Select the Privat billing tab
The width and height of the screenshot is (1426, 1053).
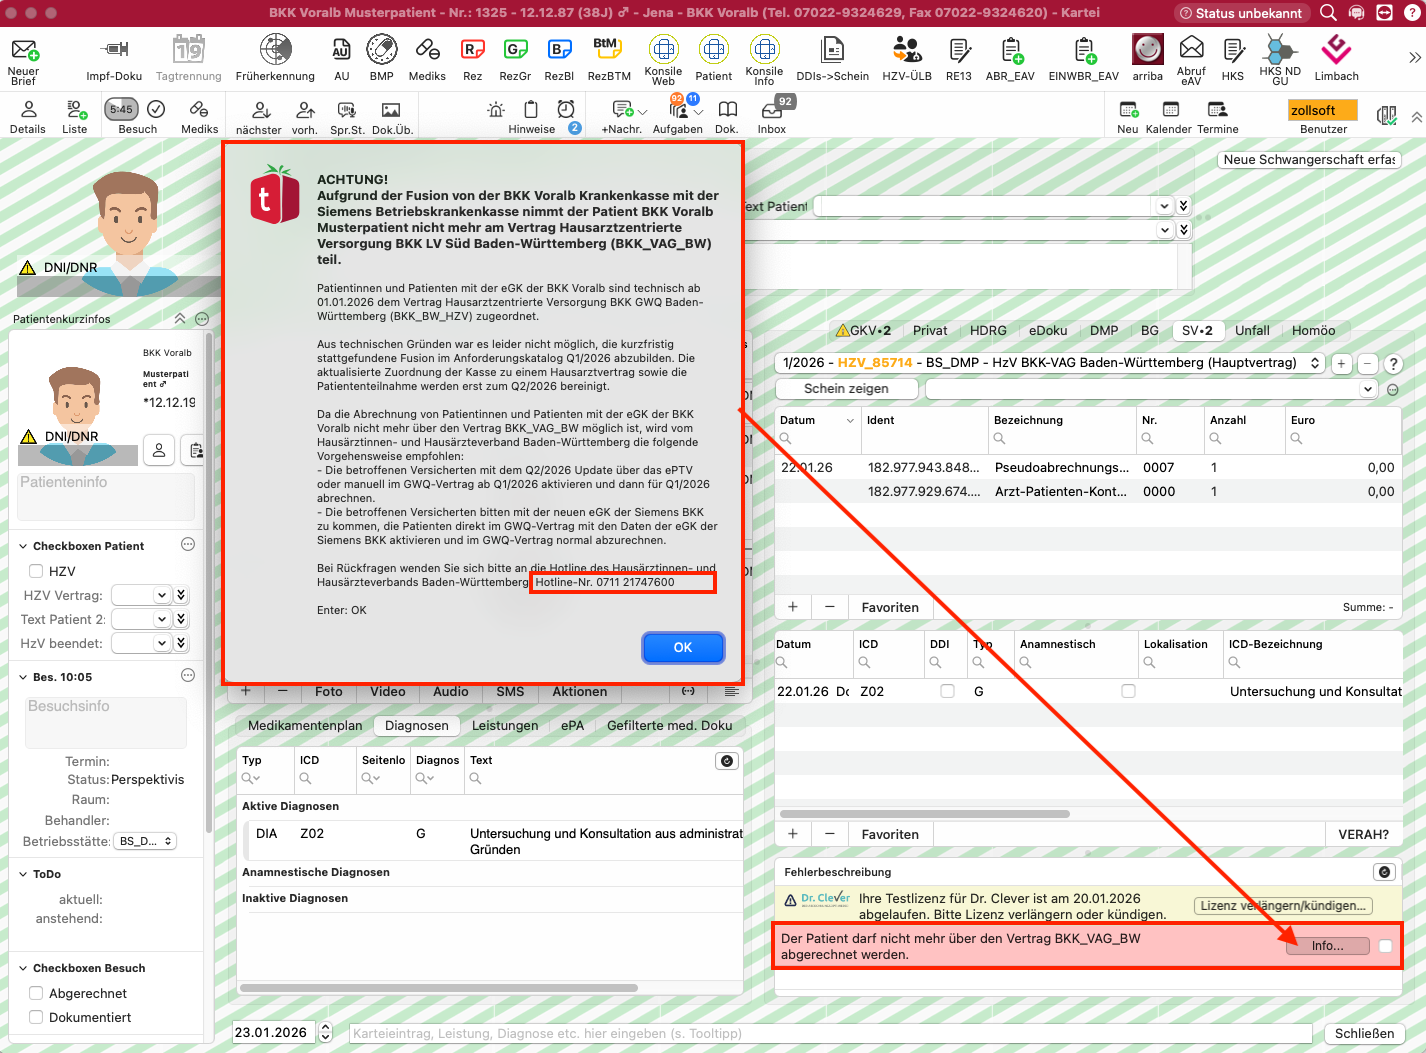click(930, 330)
